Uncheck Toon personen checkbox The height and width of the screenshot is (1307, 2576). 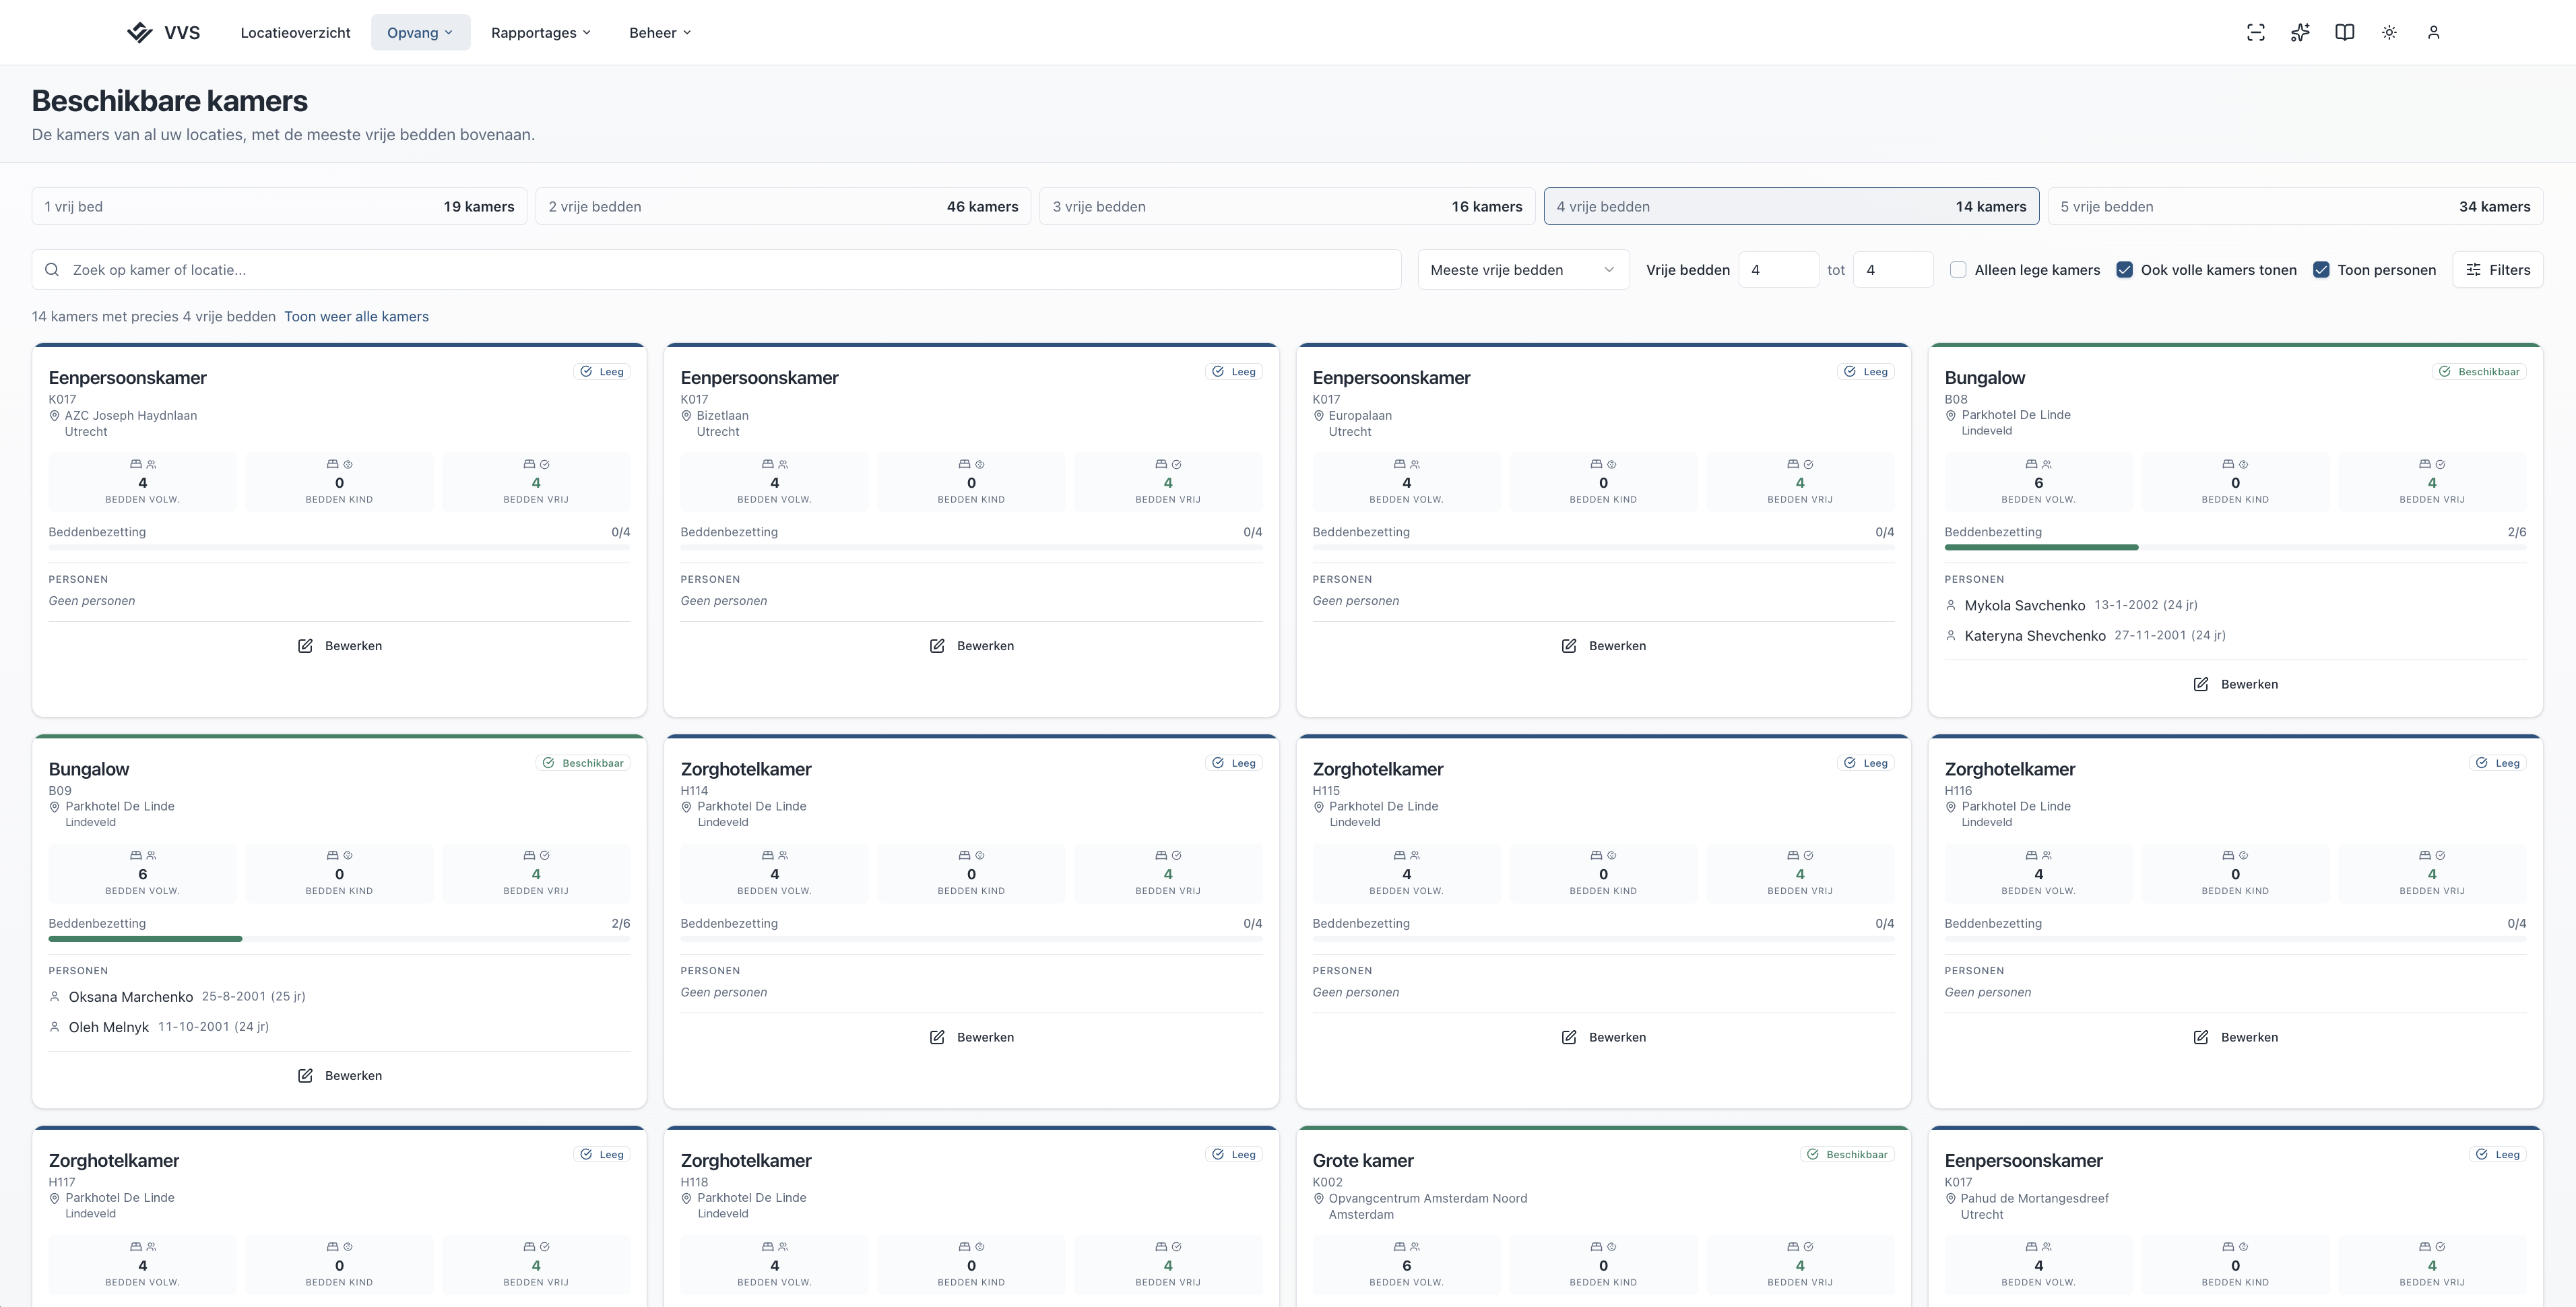click(x=2321, y=270)
